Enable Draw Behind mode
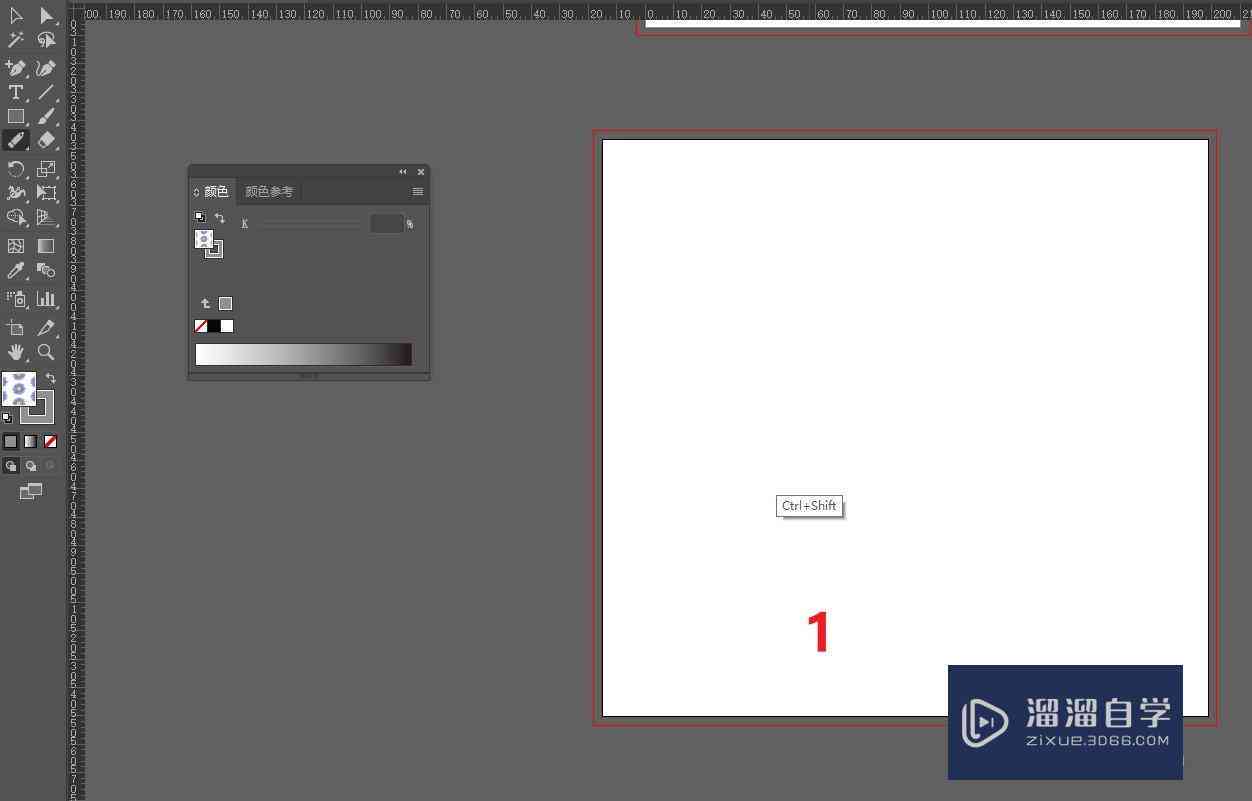The width and height of the screenshot is (1252, 801). (x=31, y=466)
